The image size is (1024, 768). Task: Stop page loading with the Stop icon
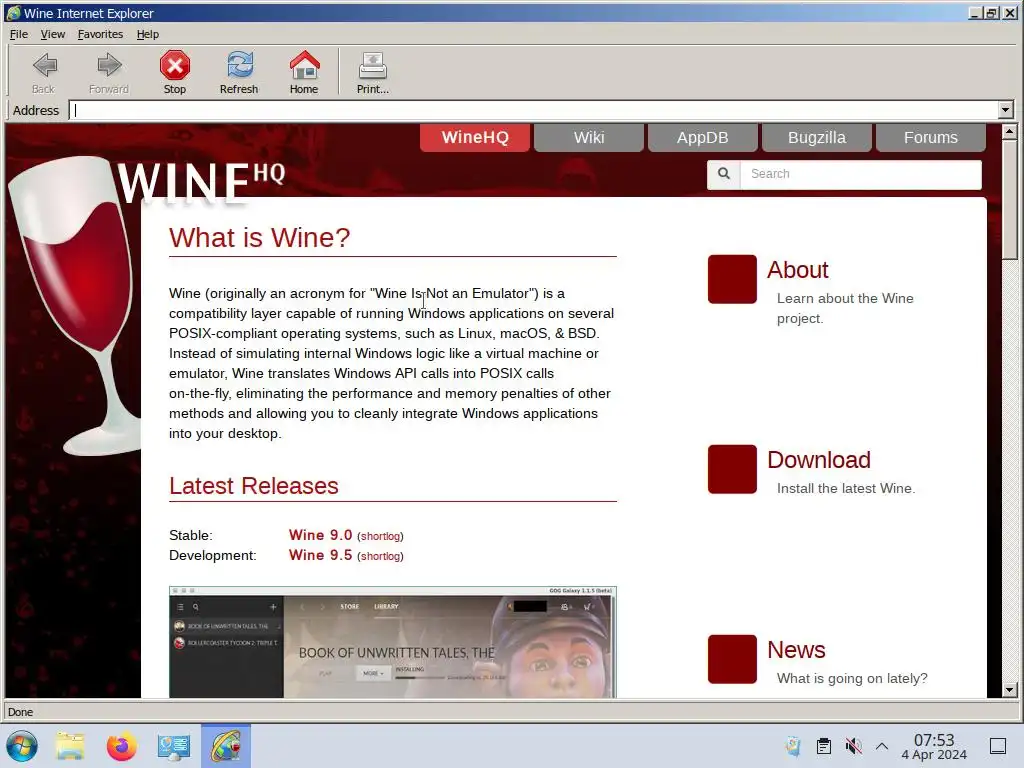click(x=174, y=65)
